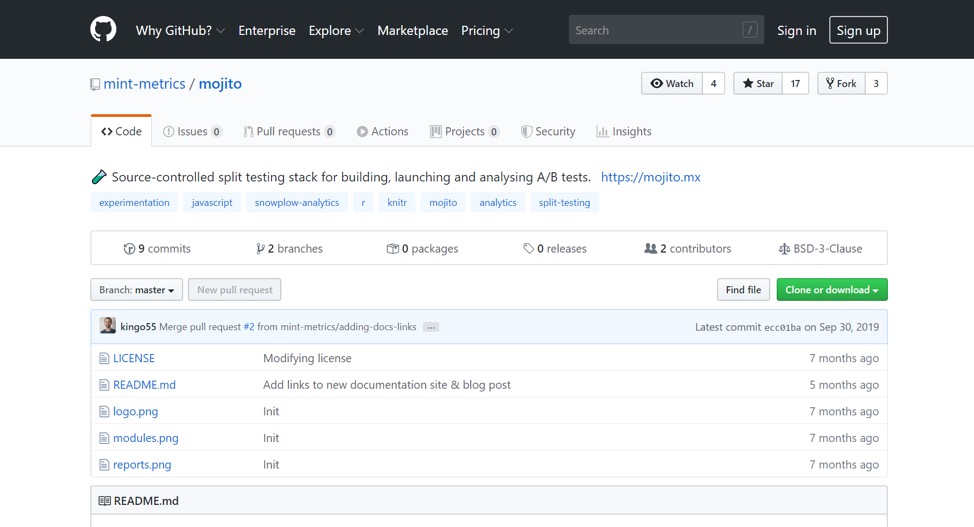The width and height of the screenshot is (974, 527).
Task: Open the Pricing dropdown menu
Action: tap(487, 30)
